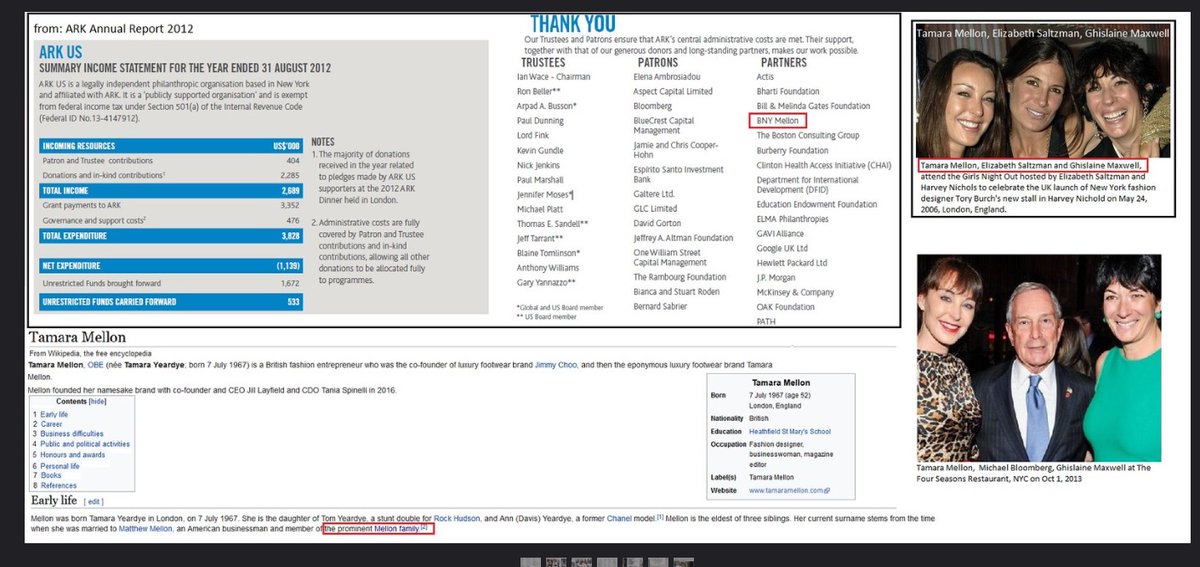Open Heathfield St Mary's School link

tap(789, 431)
